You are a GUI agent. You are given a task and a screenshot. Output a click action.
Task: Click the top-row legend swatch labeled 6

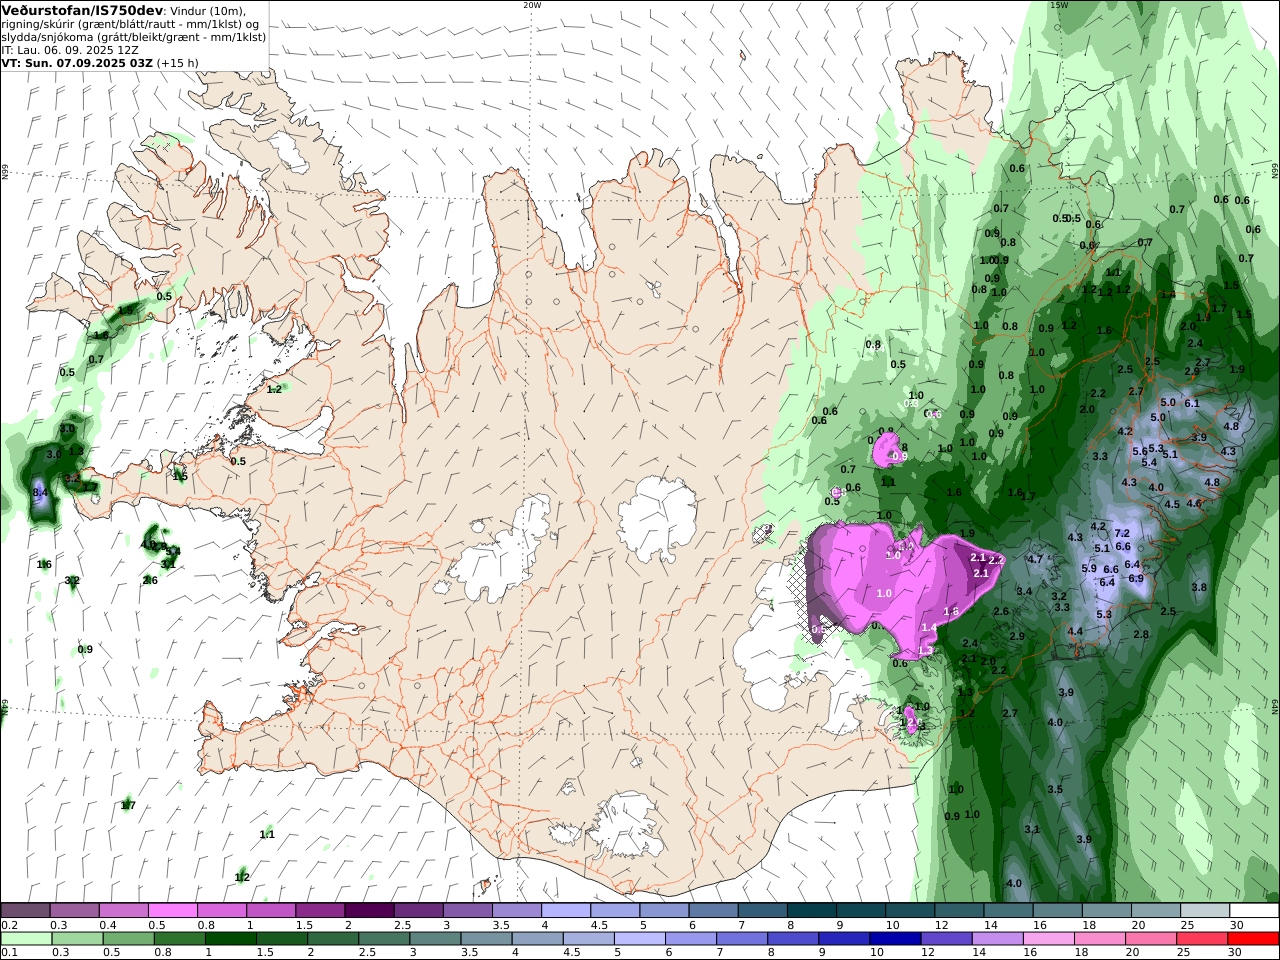click(x=713, y=911)
